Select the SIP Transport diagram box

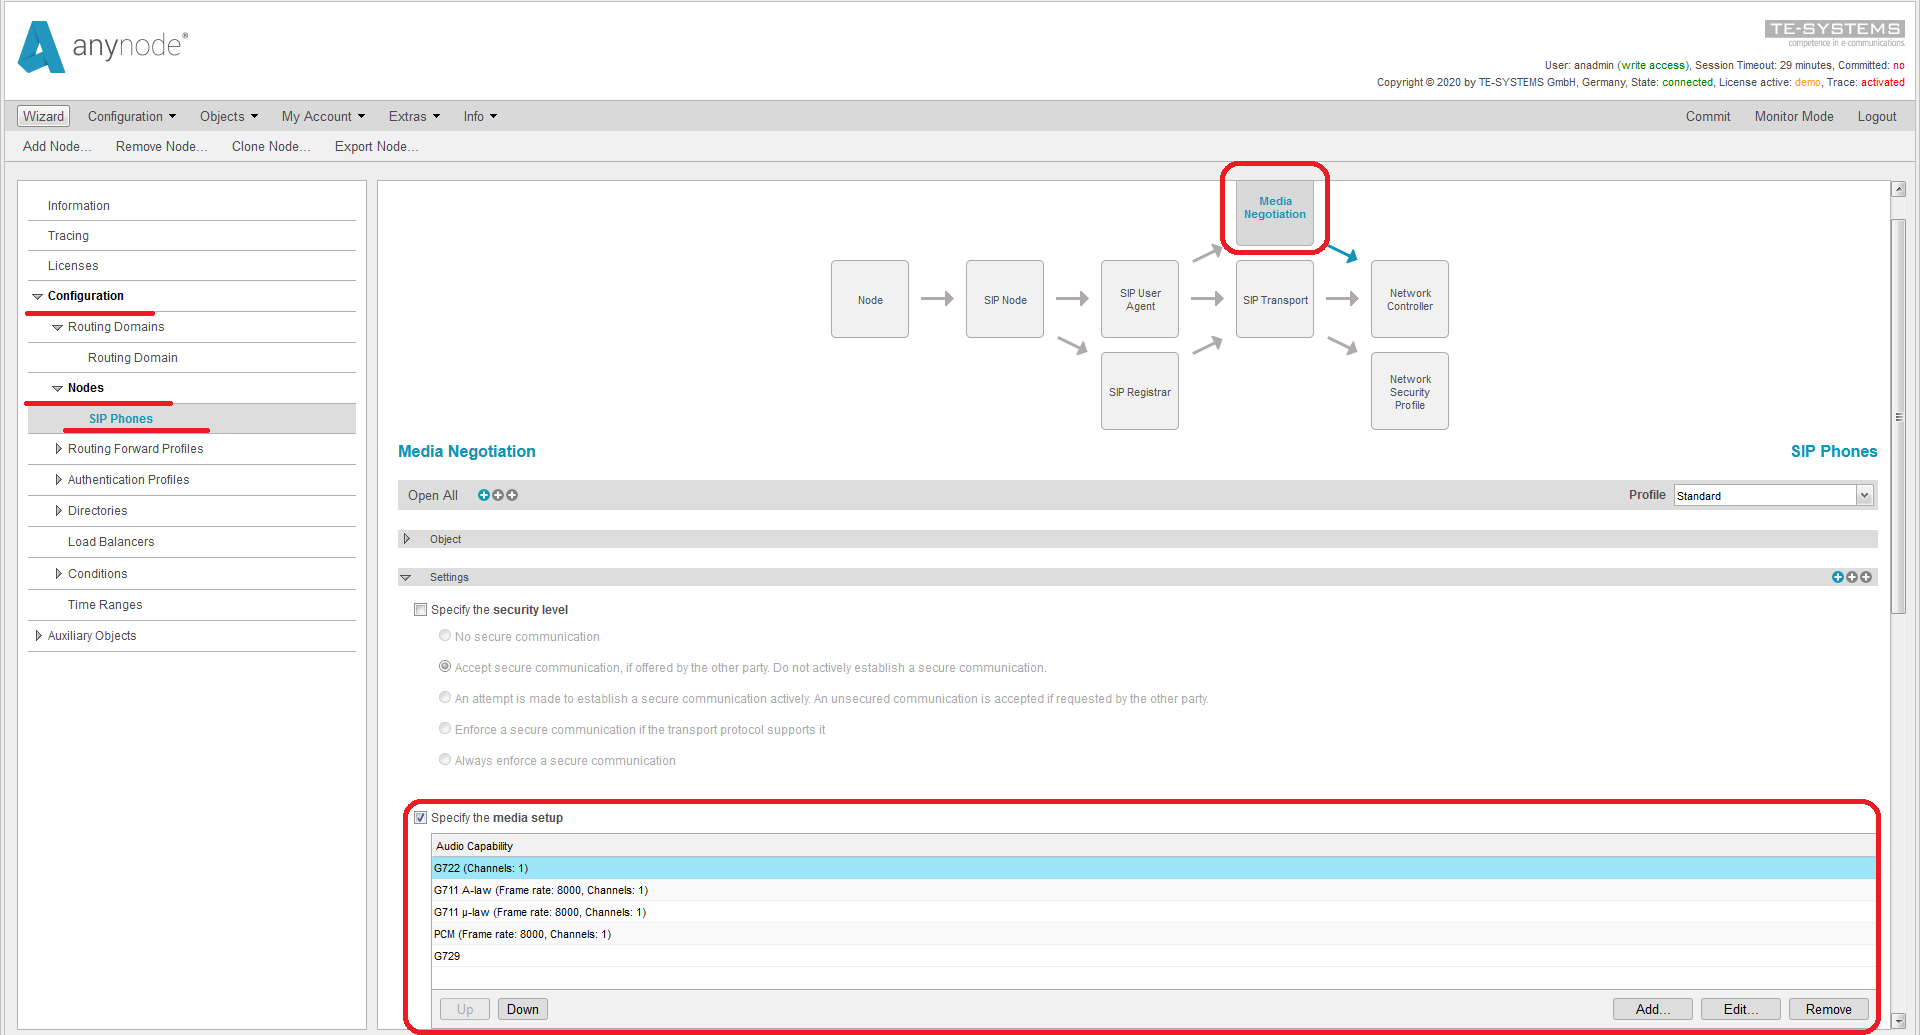point(1274,300)
